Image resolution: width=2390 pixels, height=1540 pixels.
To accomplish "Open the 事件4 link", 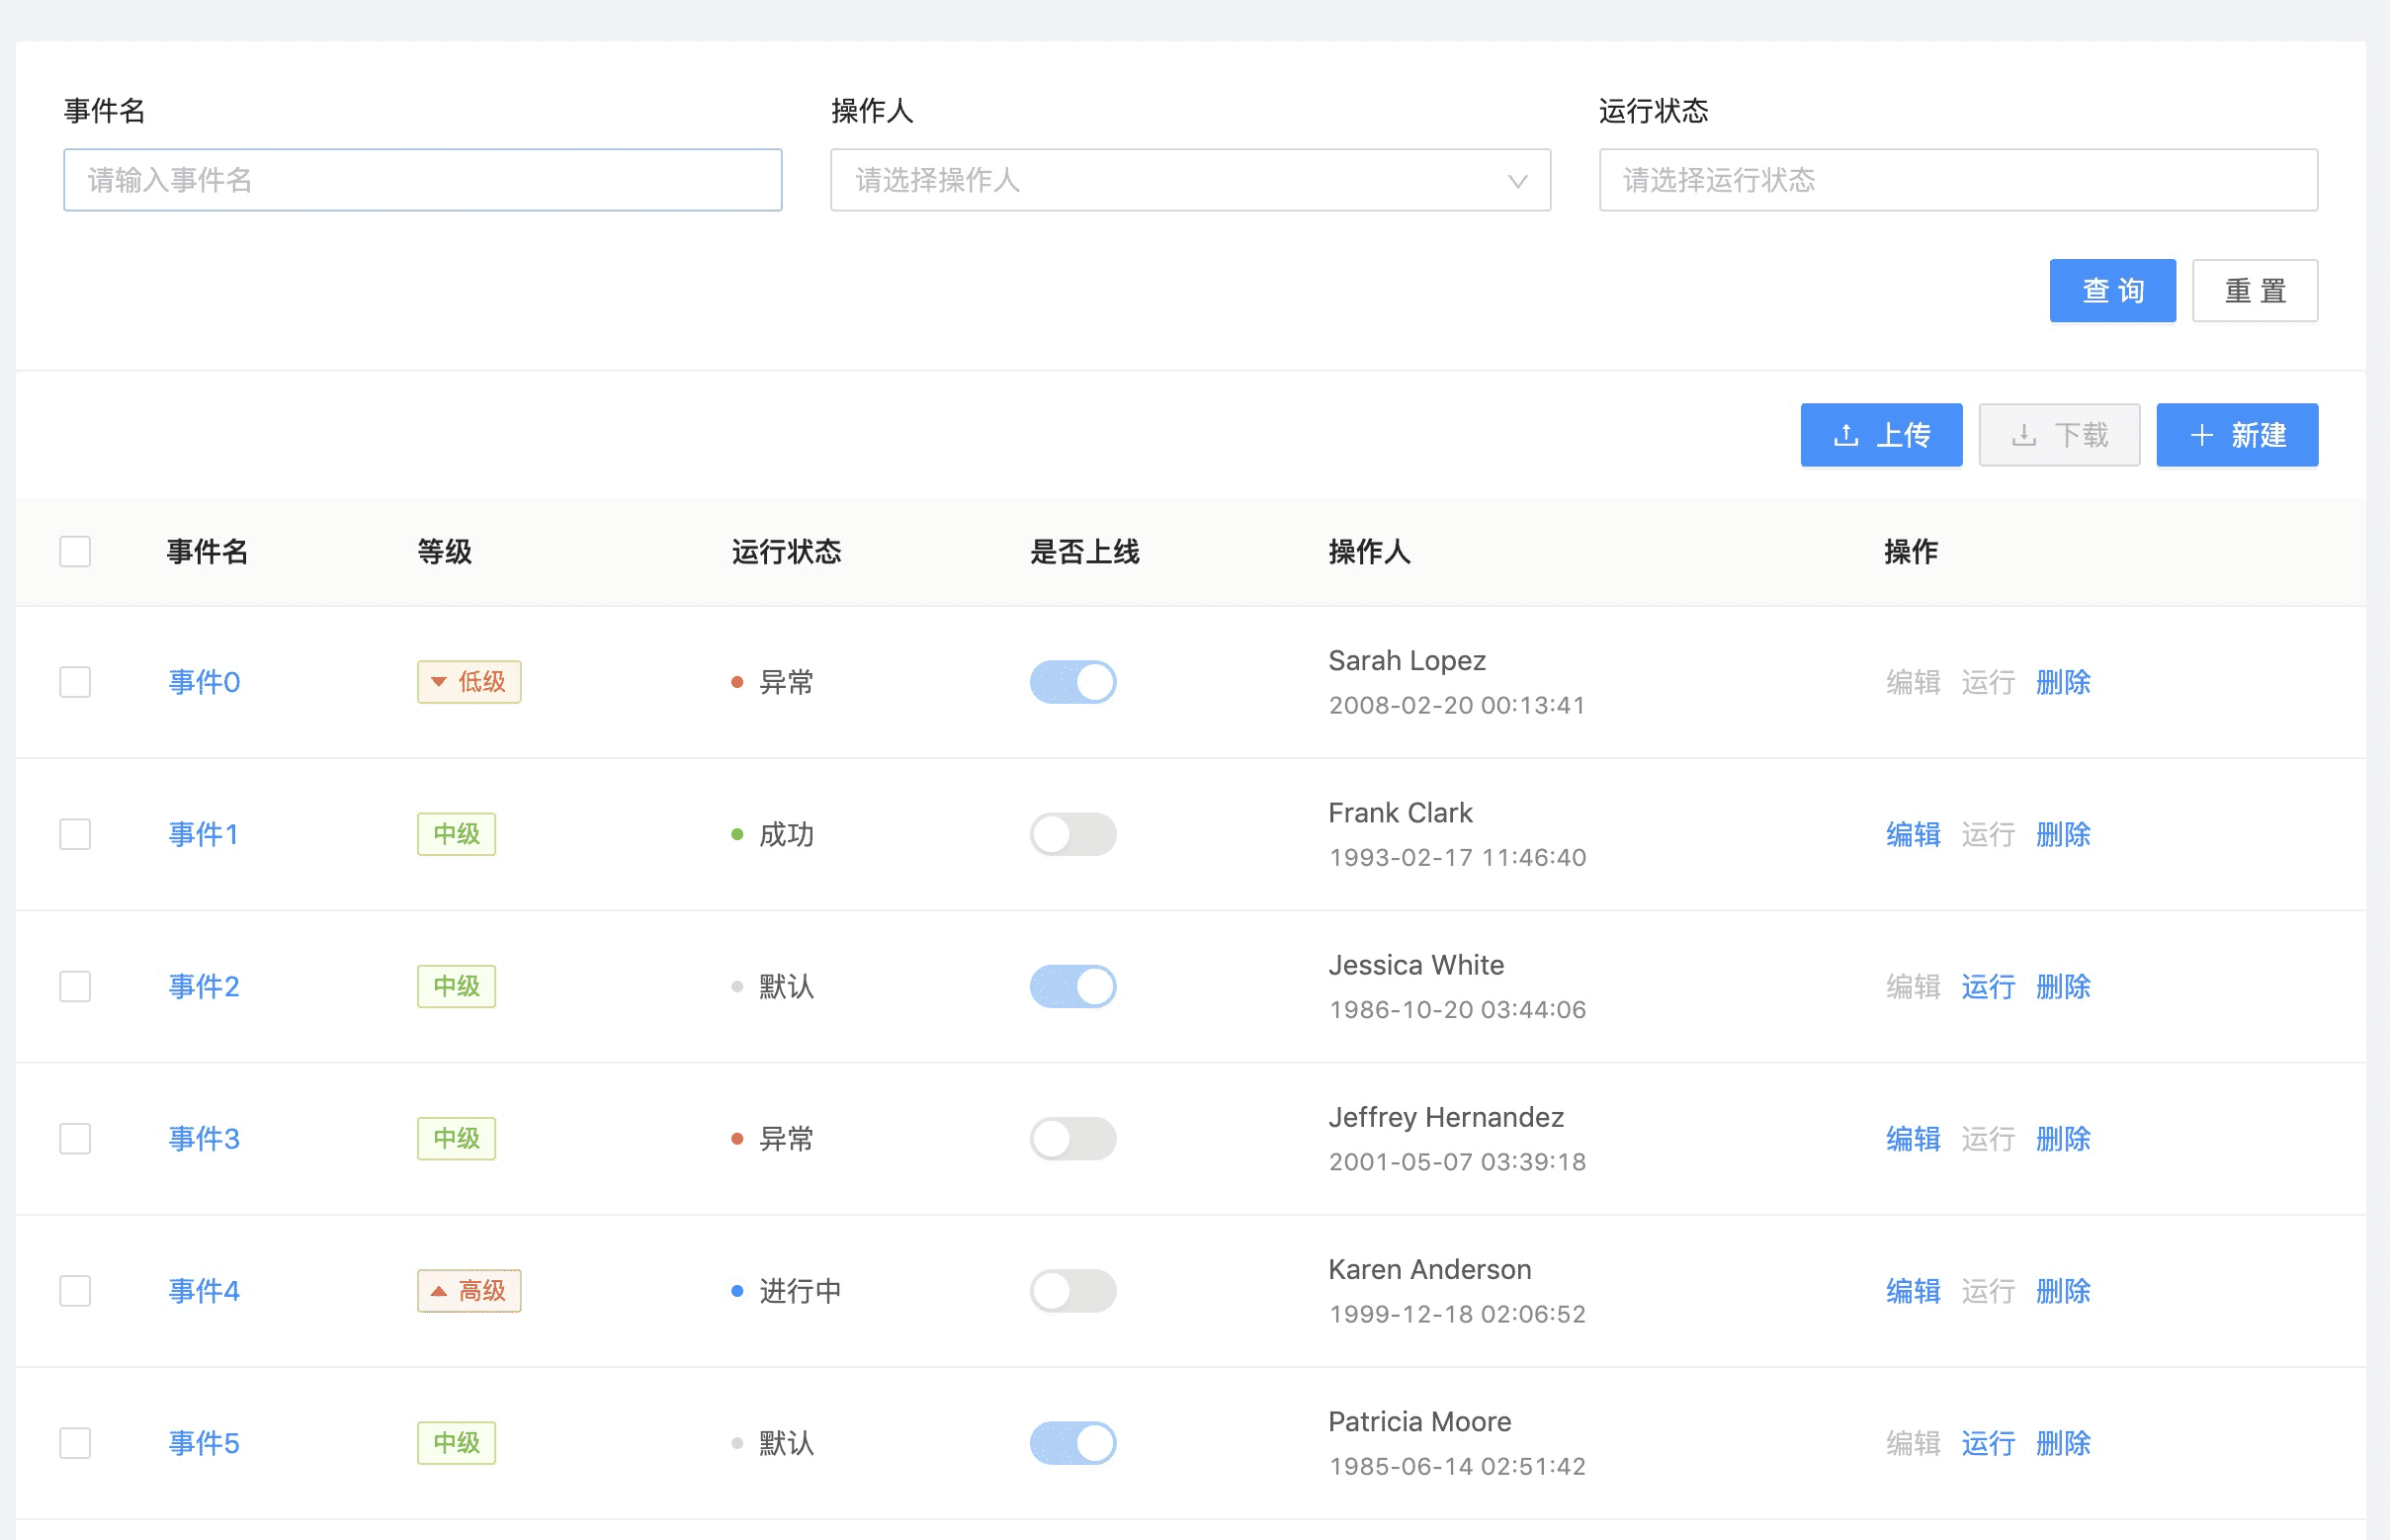I will (x=204, y=1291).
